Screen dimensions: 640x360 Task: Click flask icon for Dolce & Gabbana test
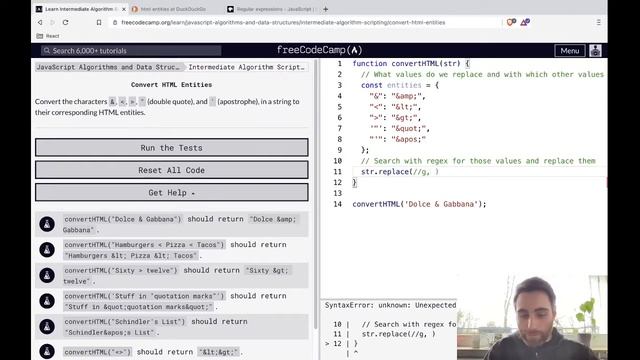[x=47, y=224]
